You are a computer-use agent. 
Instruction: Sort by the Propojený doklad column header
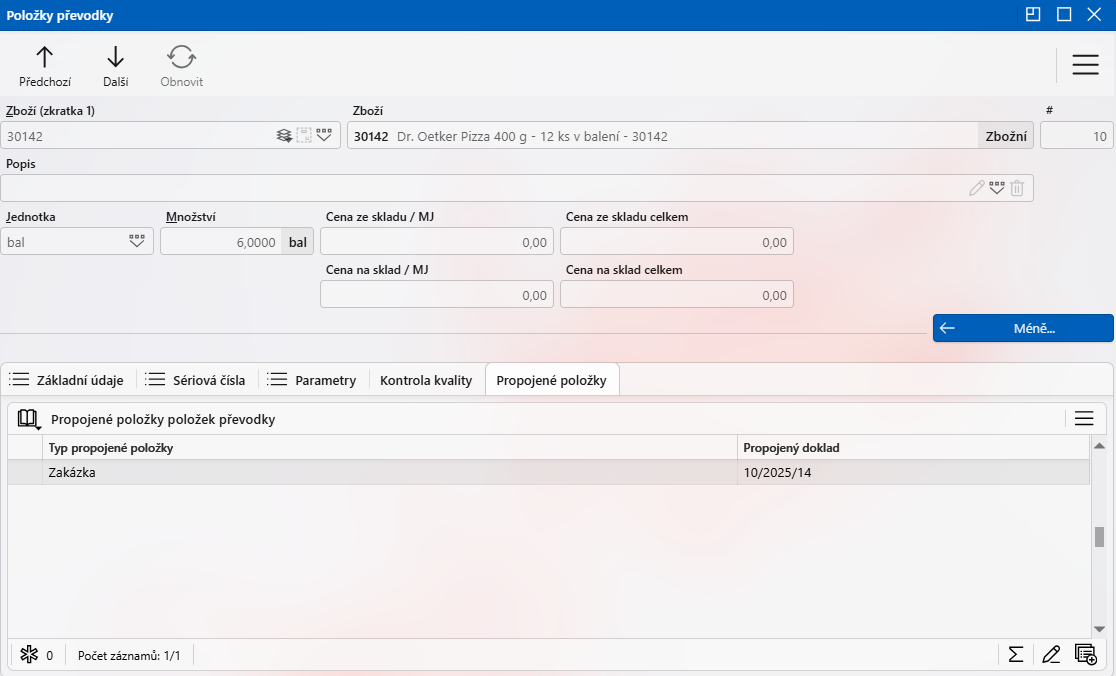point(913,448)
